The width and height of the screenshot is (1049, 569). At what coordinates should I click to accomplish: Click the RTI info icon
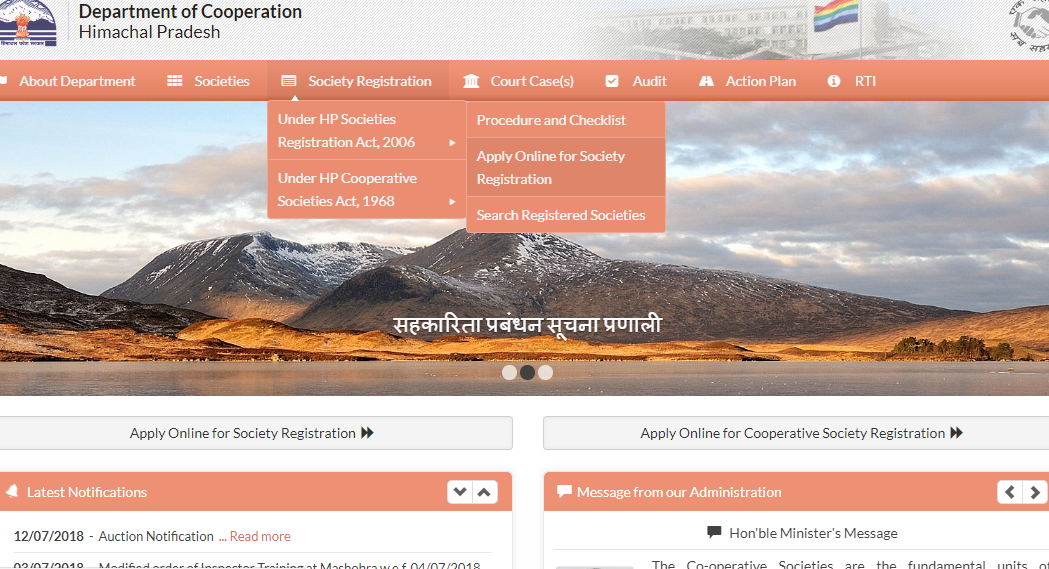(834, 81)
